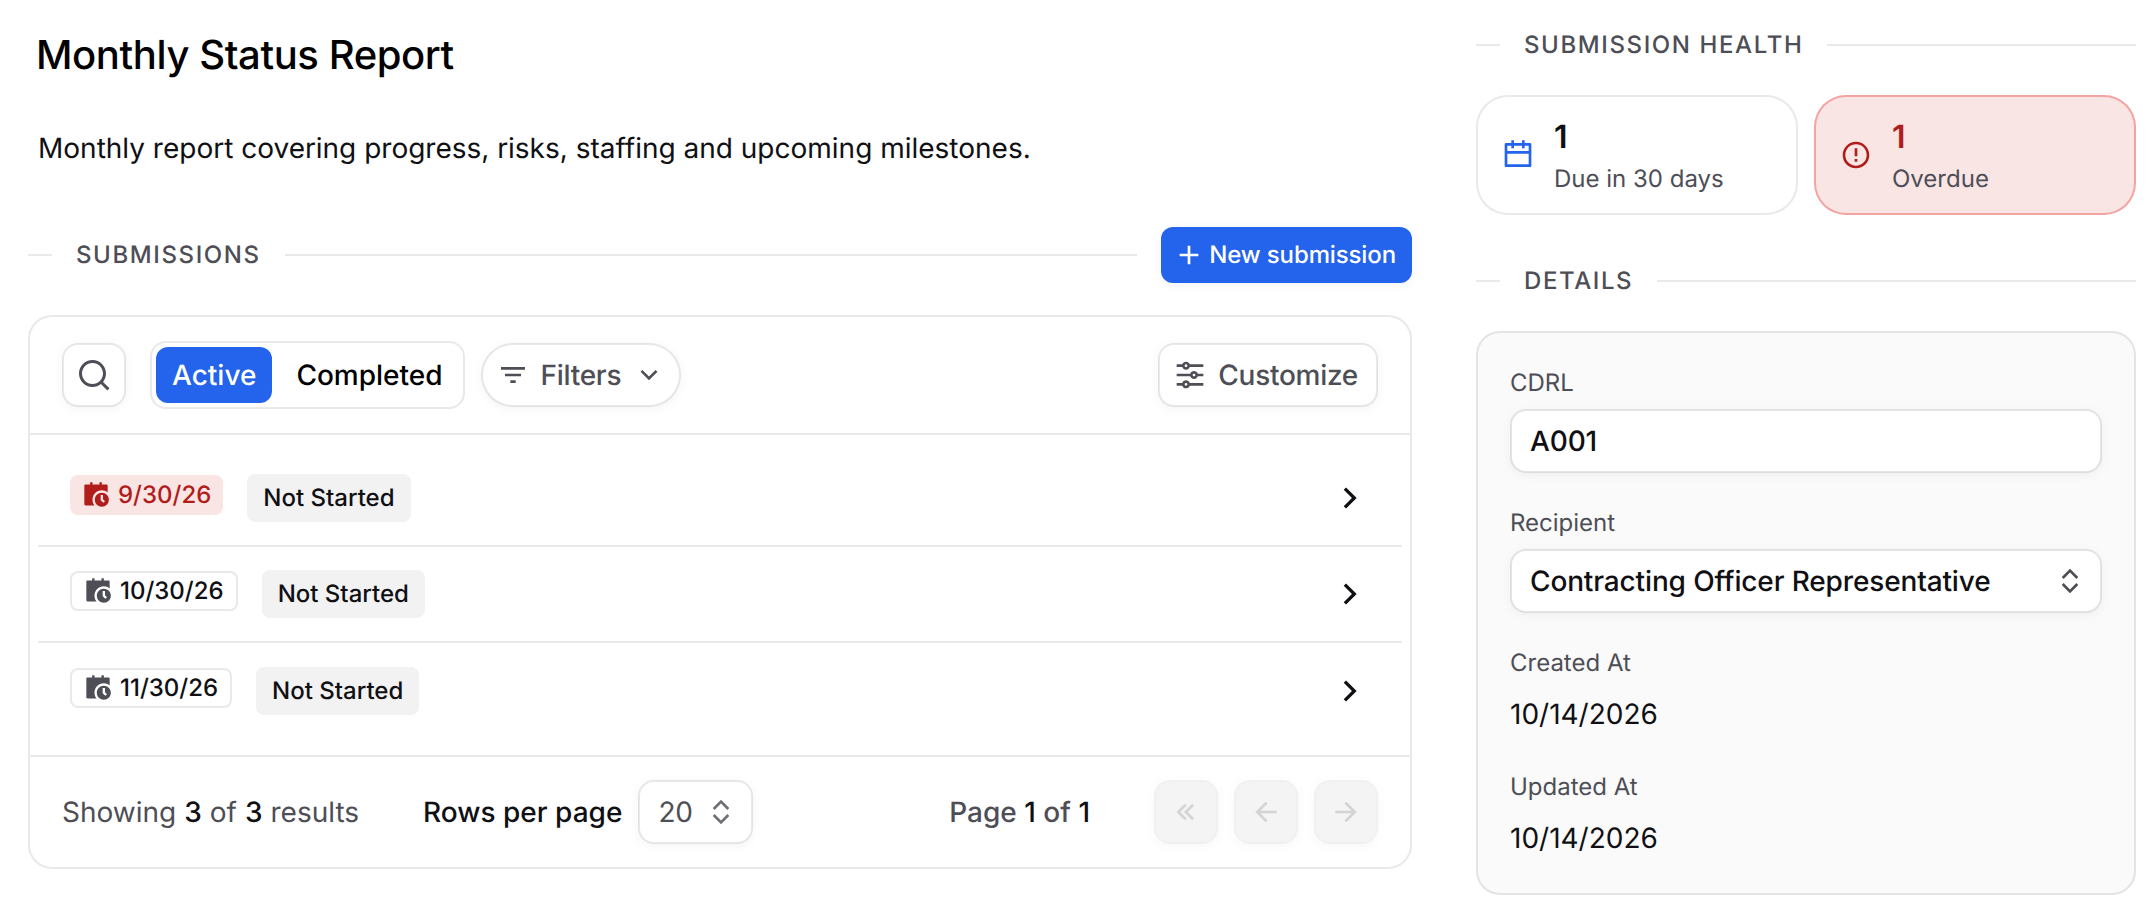Click the New submission button

[x=1286, y=255]
